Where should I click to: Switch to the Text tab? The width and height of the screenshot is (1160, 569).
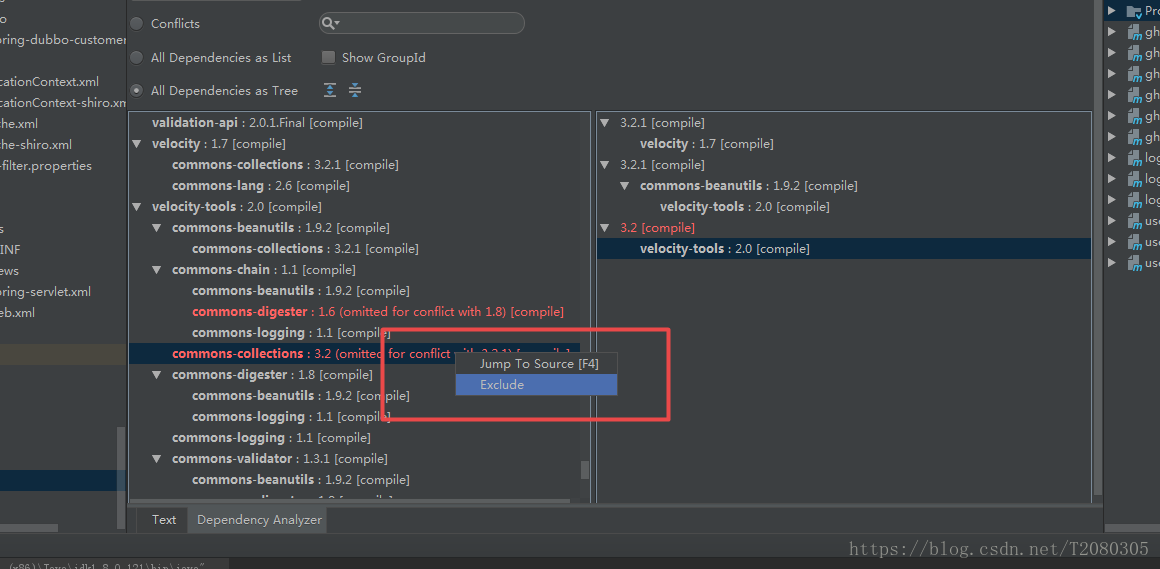[x=163, y=520]
